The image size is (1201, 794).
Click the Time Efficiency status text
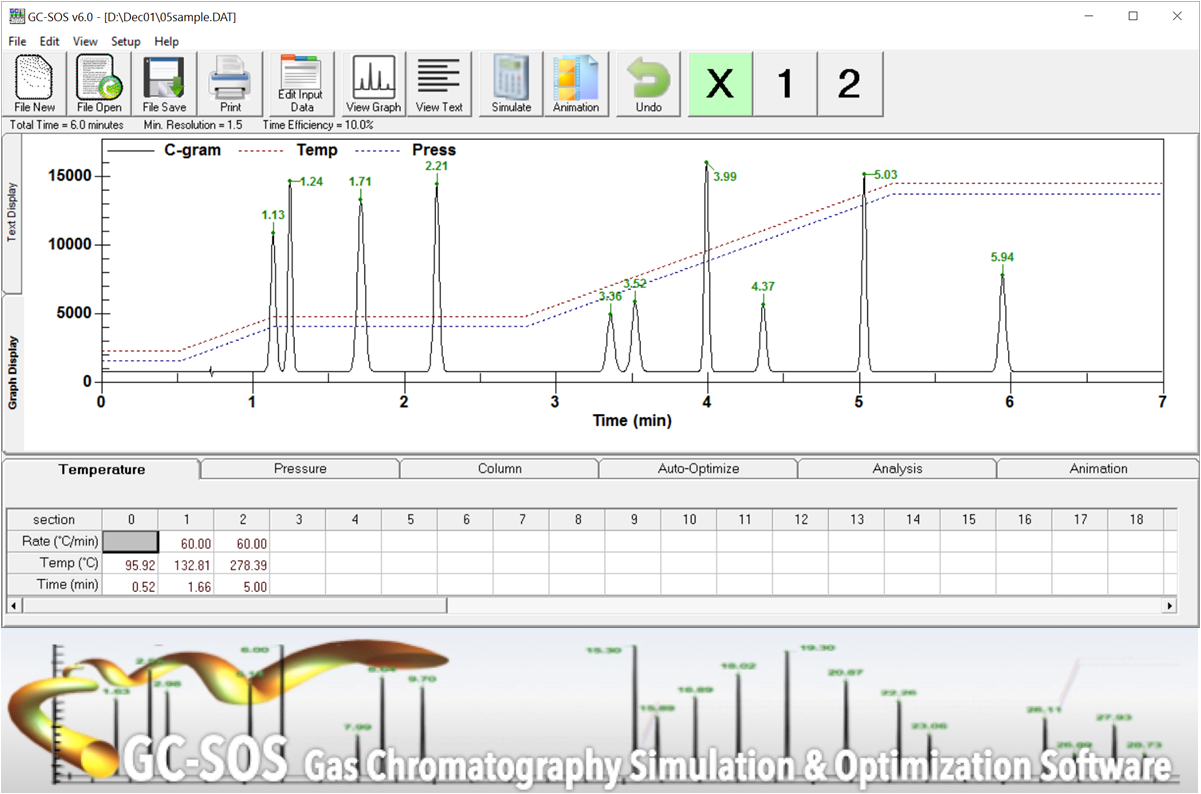318,125
